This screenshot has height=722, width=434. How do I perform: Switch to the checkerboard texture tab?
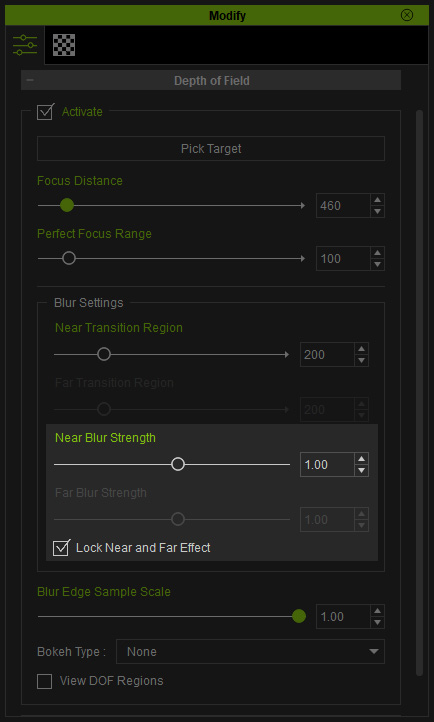[x=64, y=45]
